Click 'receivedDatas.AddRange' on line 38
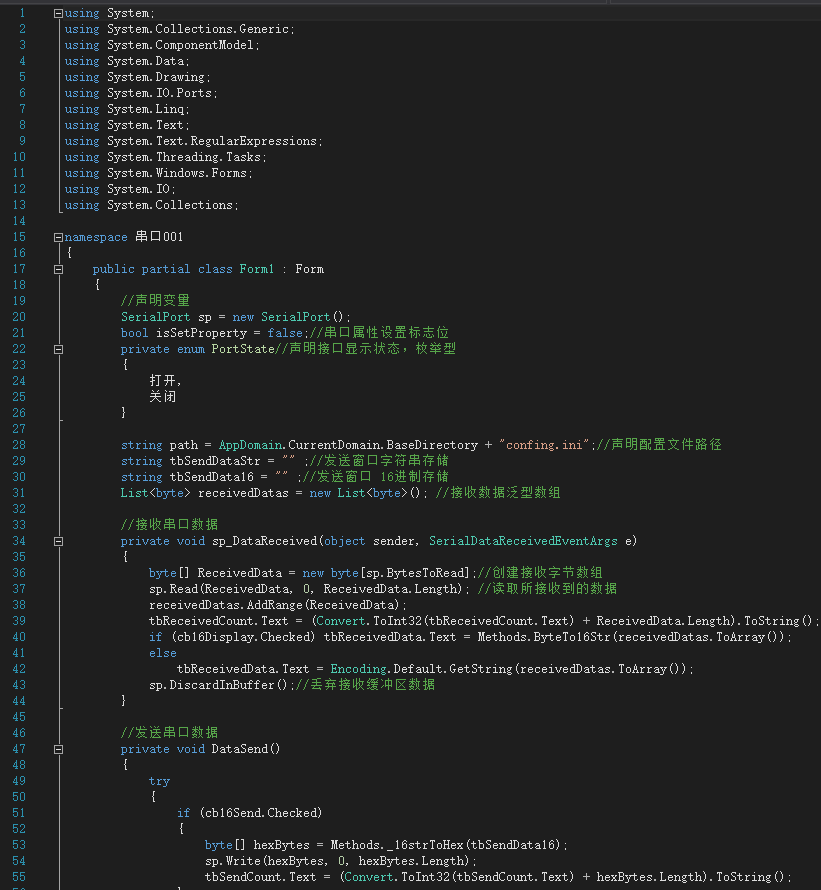 pyautogui.click(x=226, y=604)
